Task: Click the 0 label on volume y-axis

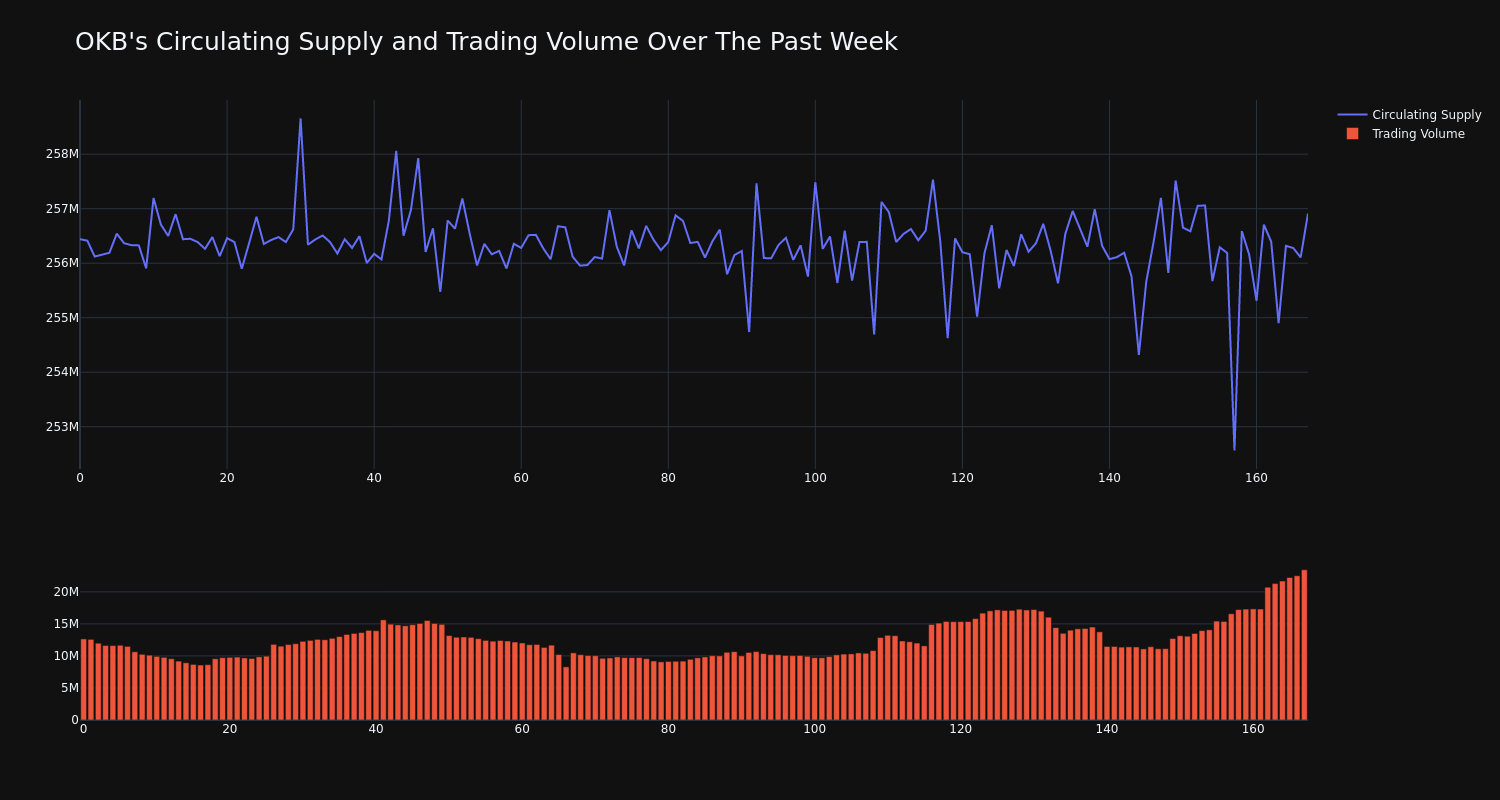Action: pos(75,720)
